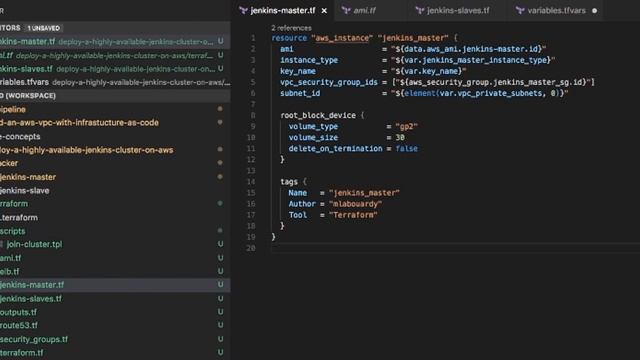The width and height of the screenshot is (640, 360).
Task: Click Terraform icon on variables.tfvars tab
Action: [x=520, y=11]
